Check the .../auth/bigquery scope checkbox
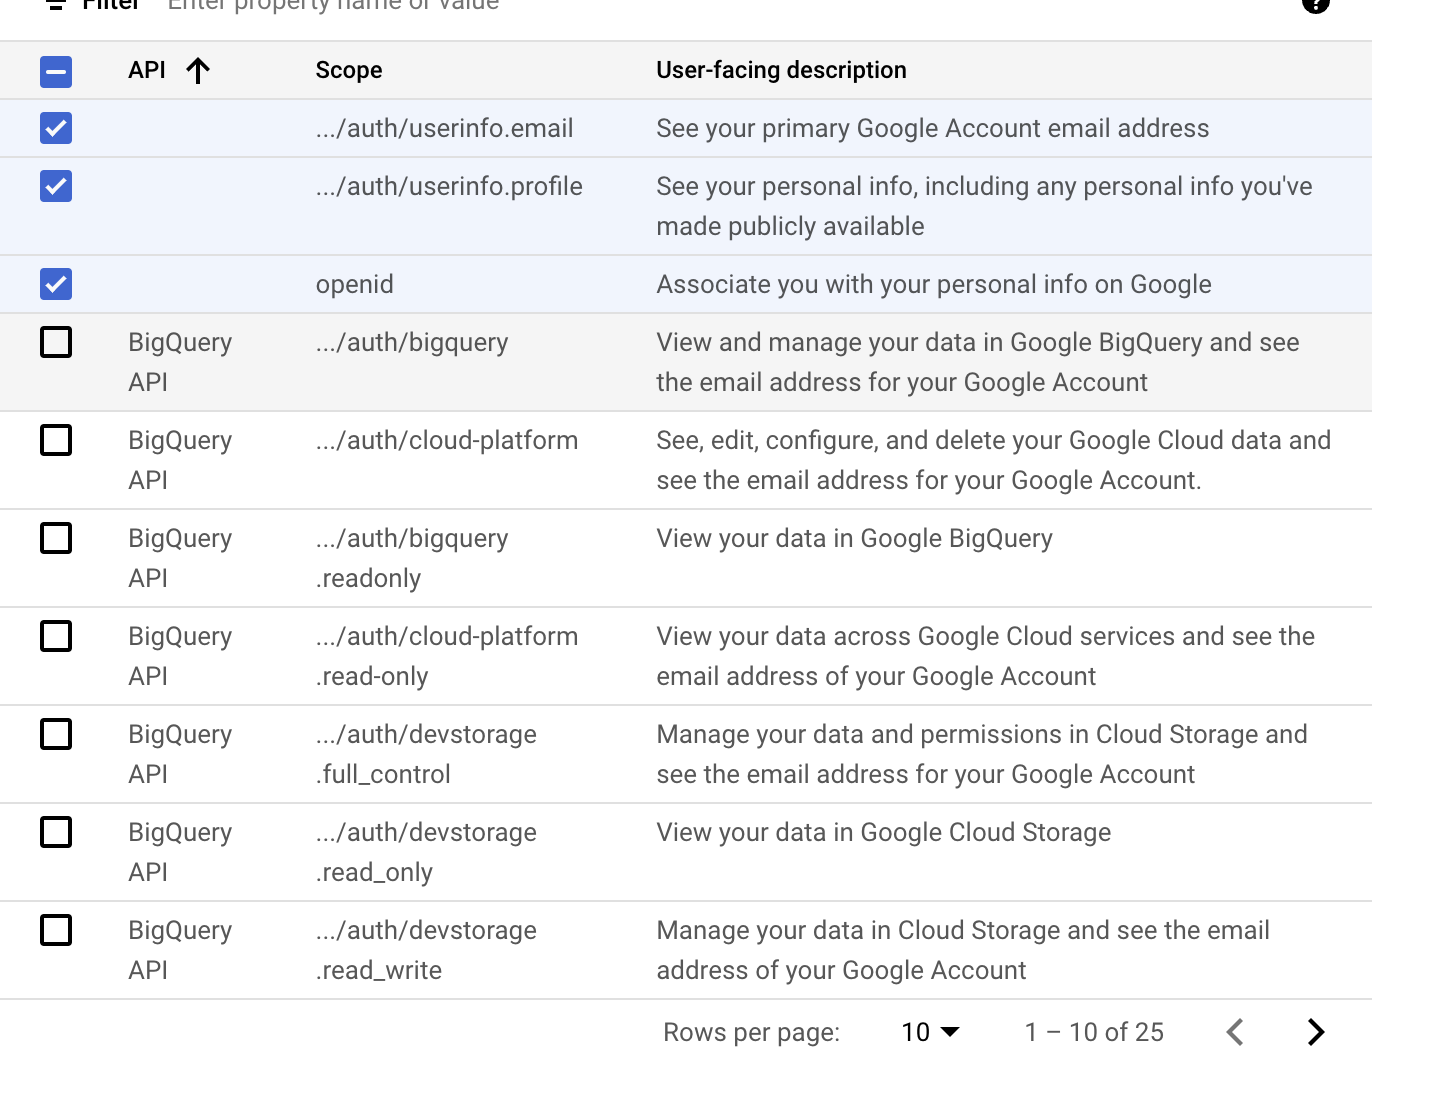The height and width of the screenshot is (1102, 1430). [56, 342]
